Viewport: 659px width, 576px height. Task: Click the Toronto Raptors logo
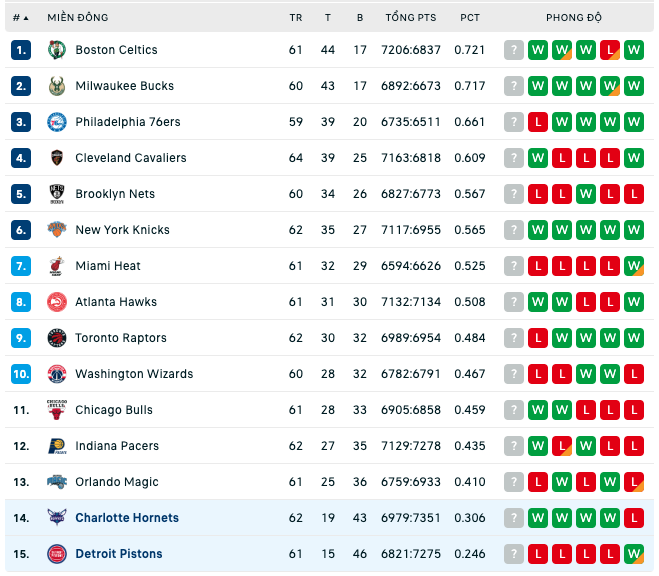(x=57, y=338)
